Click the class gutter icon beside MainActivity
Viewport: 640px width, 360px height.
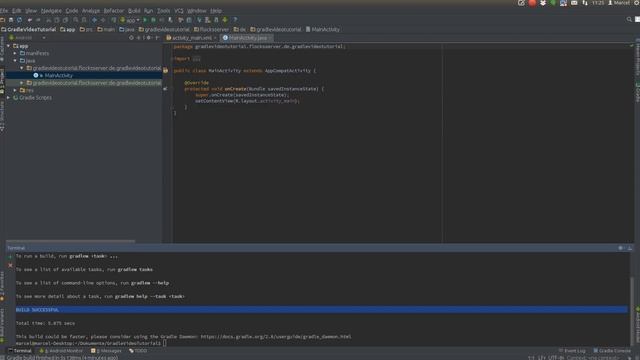[165, 71]
